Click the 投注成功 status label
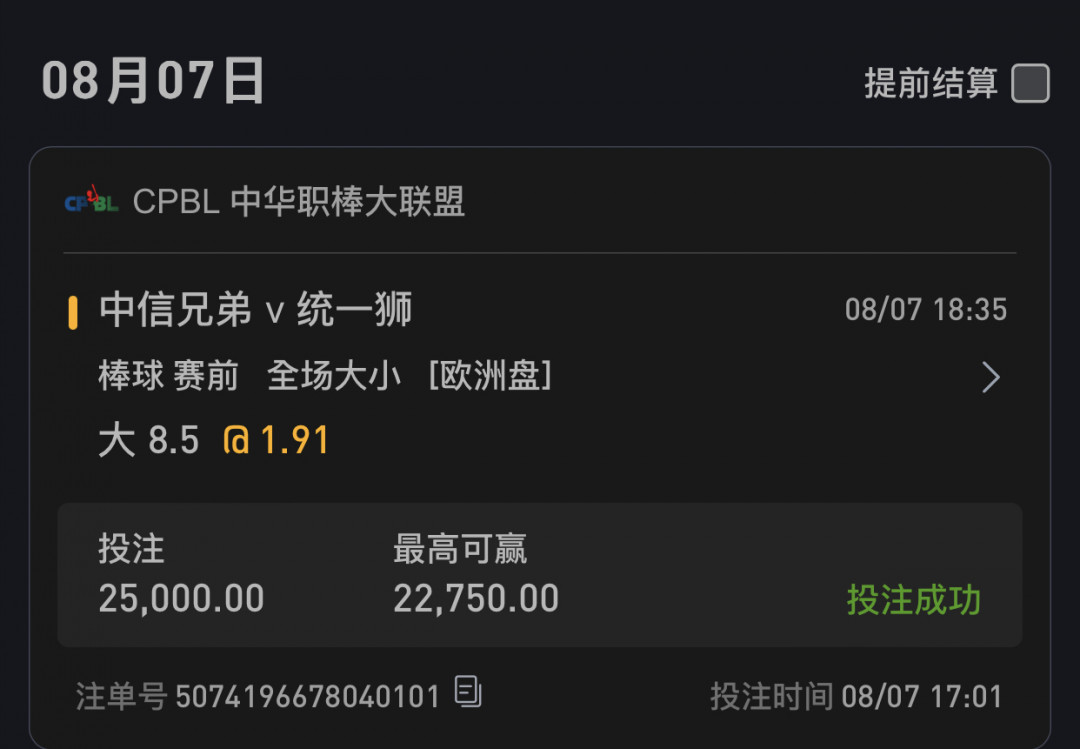Viewport: 1080px width, 749px height. point(913,599)
